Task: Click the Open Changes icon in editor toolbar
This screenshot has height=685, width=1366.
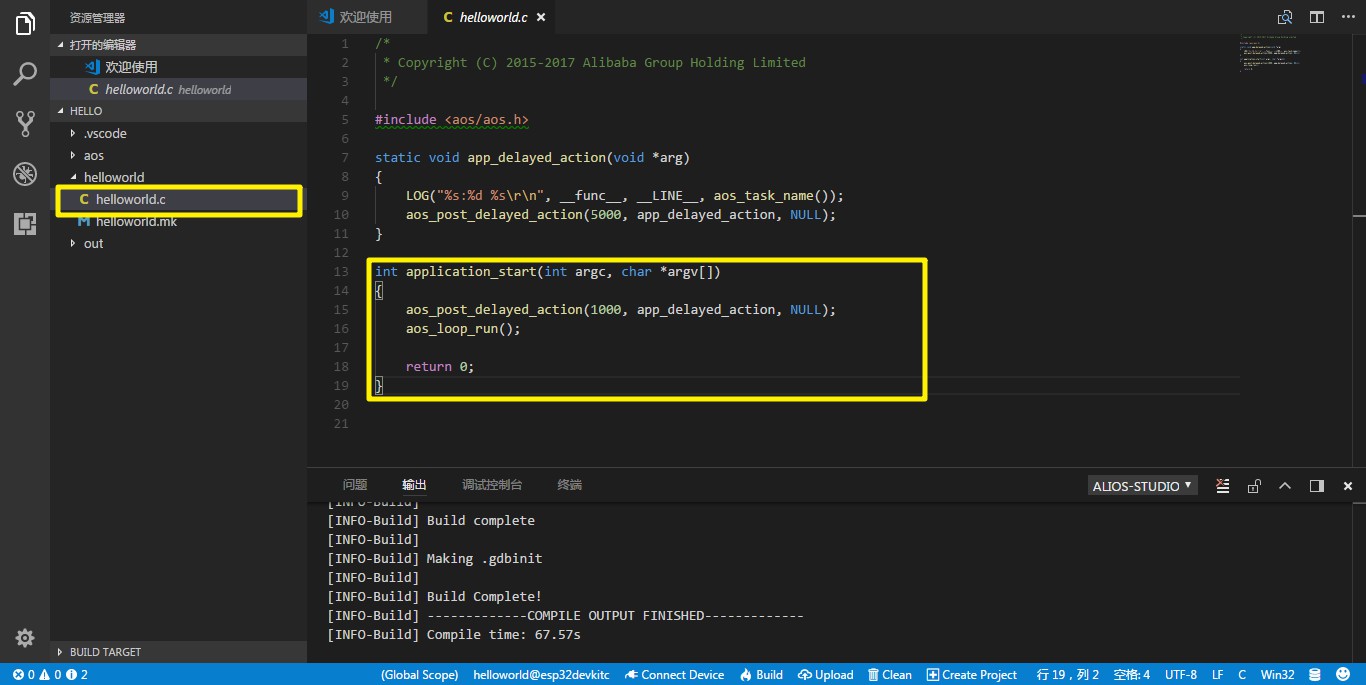Action: coord(1285,17)
